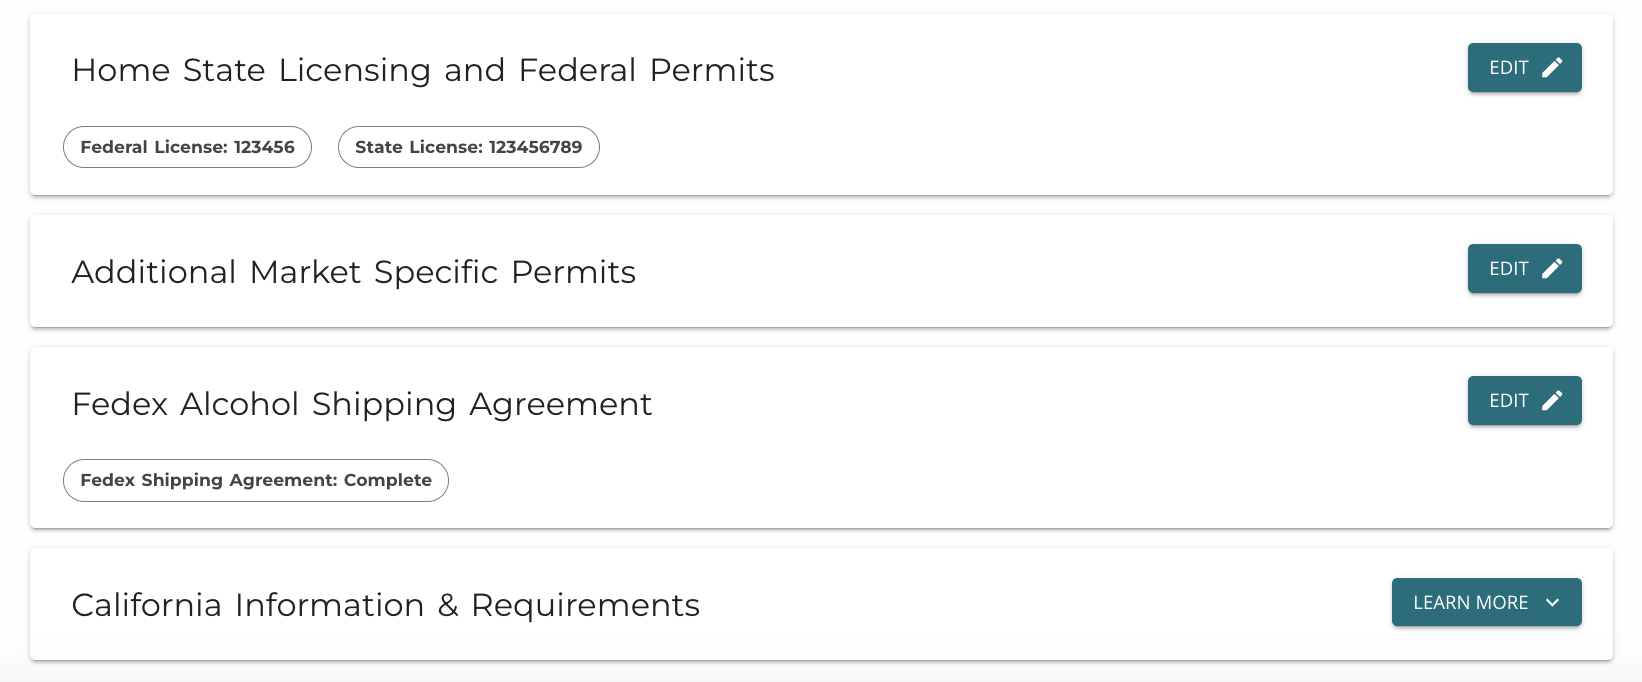Viewport: 1642px width, 682px height.
Task: Select the pencil icon beside Additional Market Permits
Action: (1553, 268)
